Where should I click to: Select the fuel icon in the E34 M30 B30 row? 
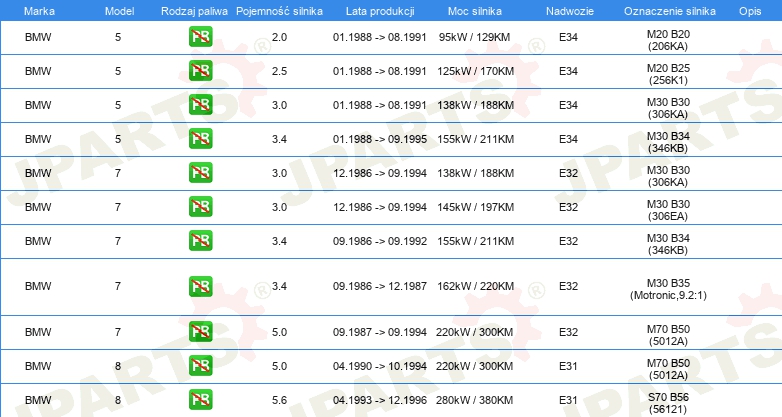tap(200, 105)
